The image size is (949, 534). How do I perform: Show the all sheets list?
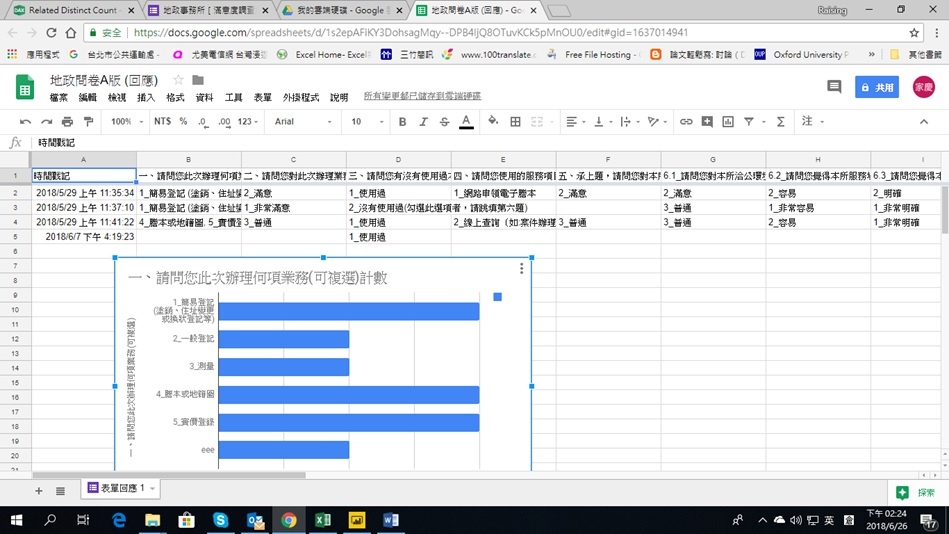point(61,491)
